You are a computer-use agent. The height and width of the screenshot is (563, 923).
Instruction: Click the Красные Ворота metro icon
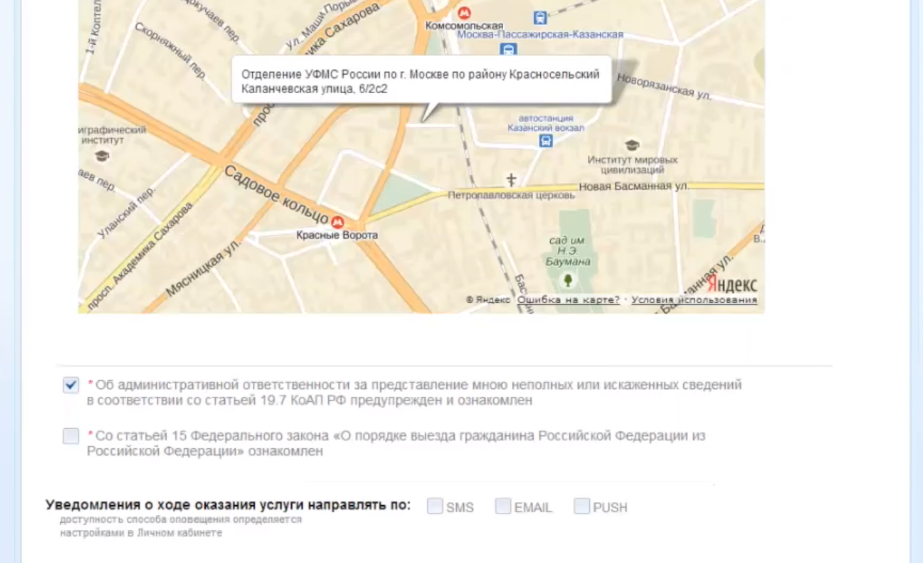(x=337, y=222)
